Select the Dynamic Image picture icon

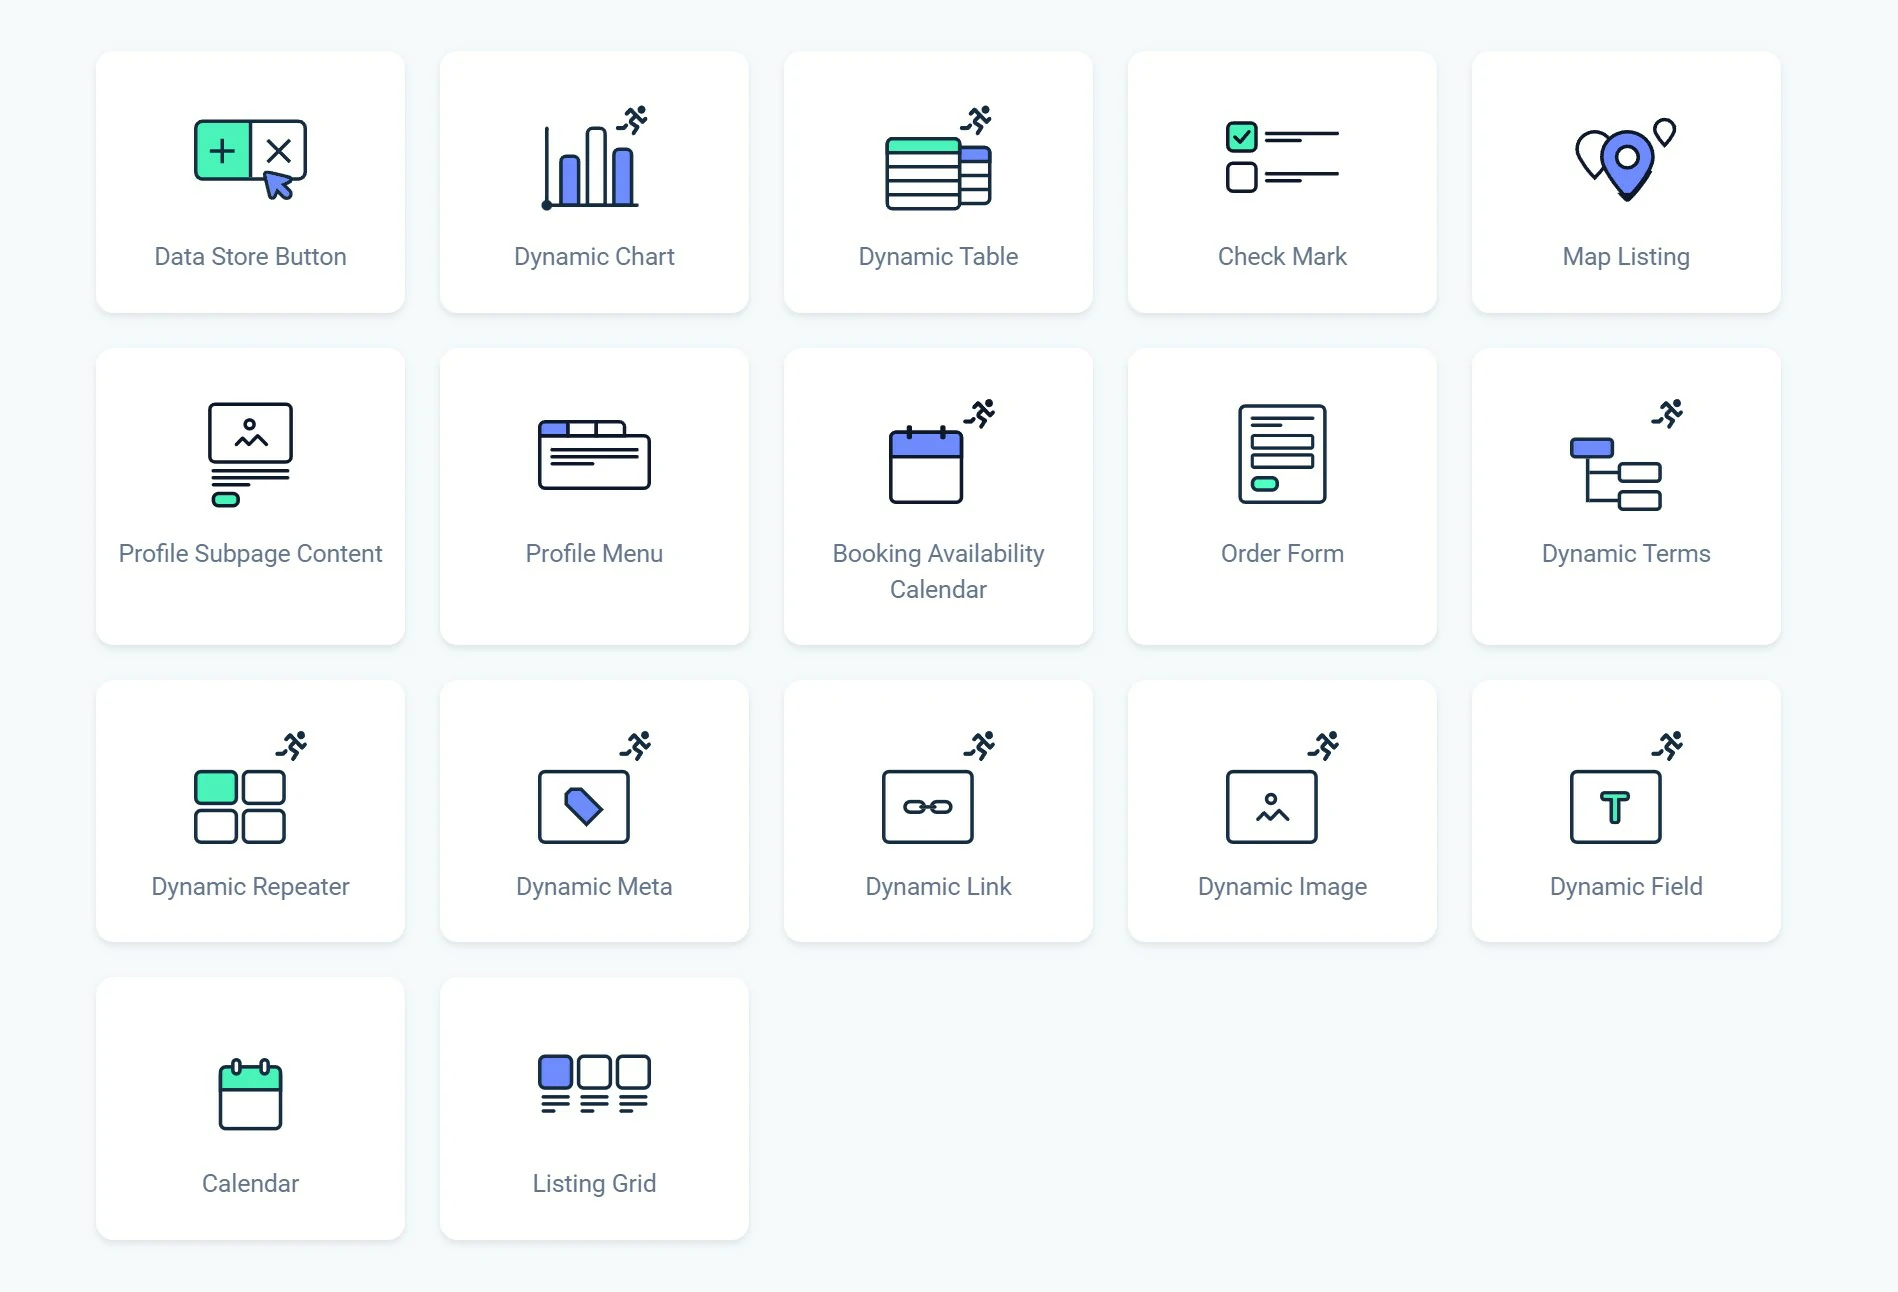click(x=1272, y=806)
